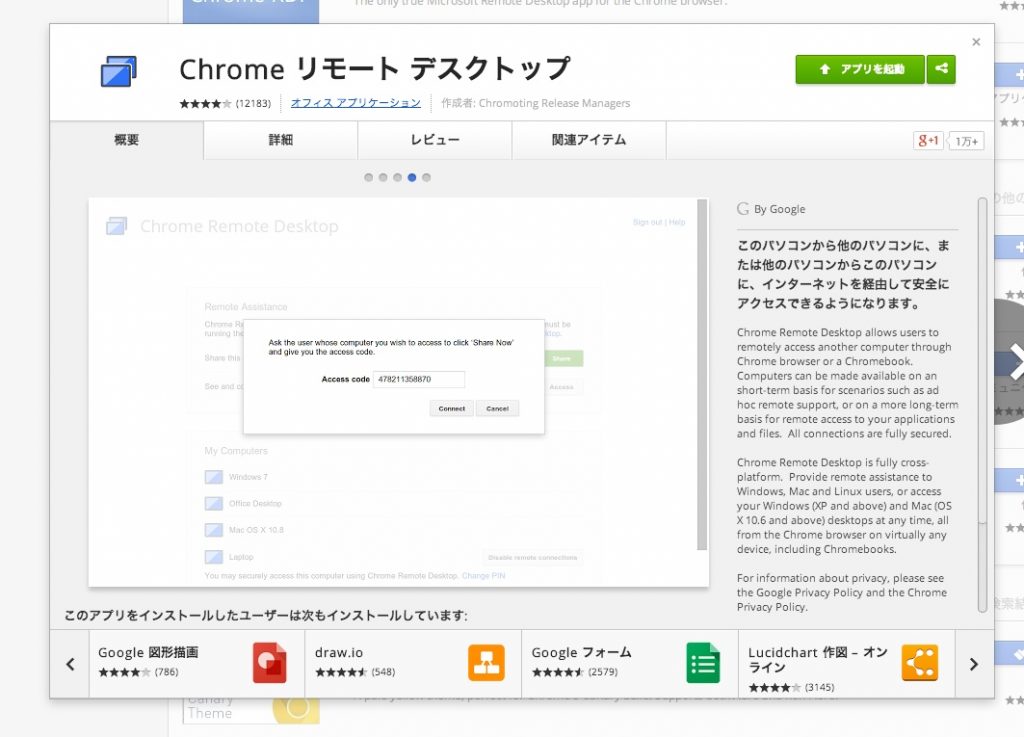The width and height of the screenshot is (1024, 737).
Task: Open the オフィス アプリケーション category link
Action: (x=356, y=102)
